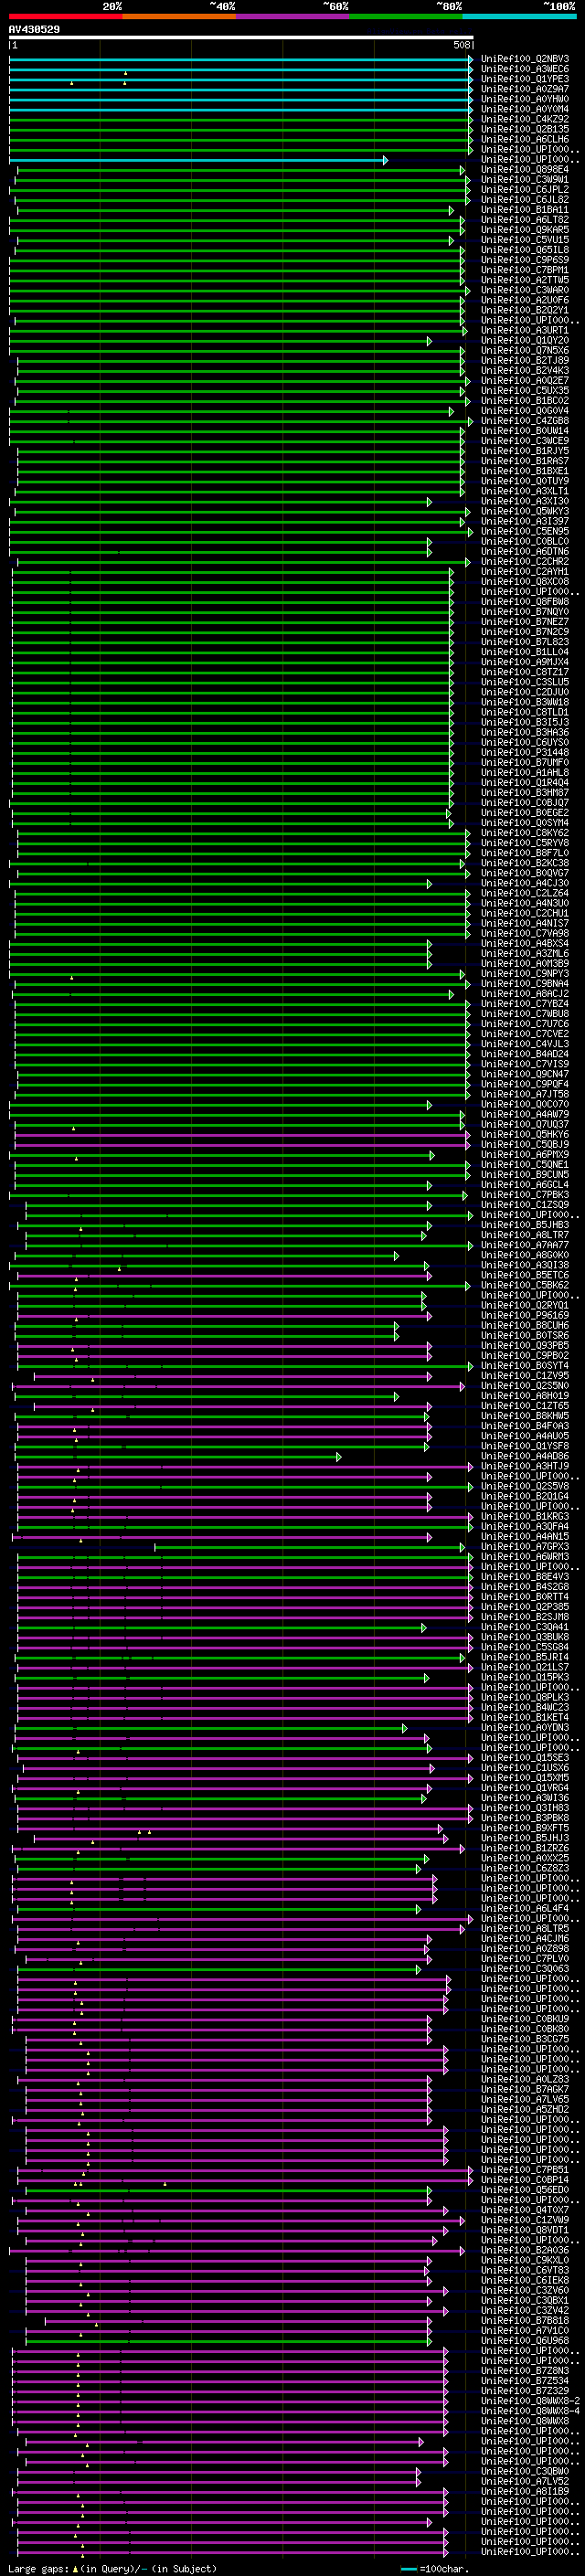Select the UniRef100_C6JPL2 label
The image size is (585, 2576).
[524, 190]
